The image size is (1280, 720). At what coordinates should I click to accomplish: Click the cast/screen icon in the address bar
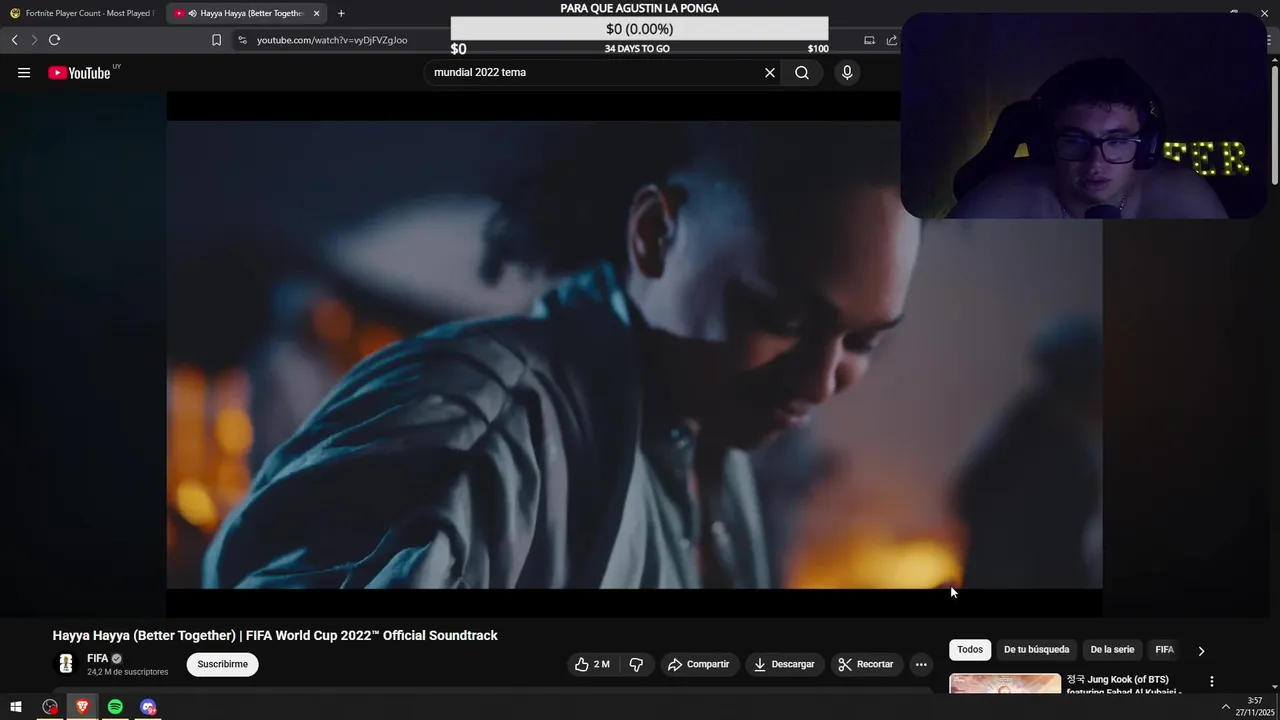[x=869, y=40]
